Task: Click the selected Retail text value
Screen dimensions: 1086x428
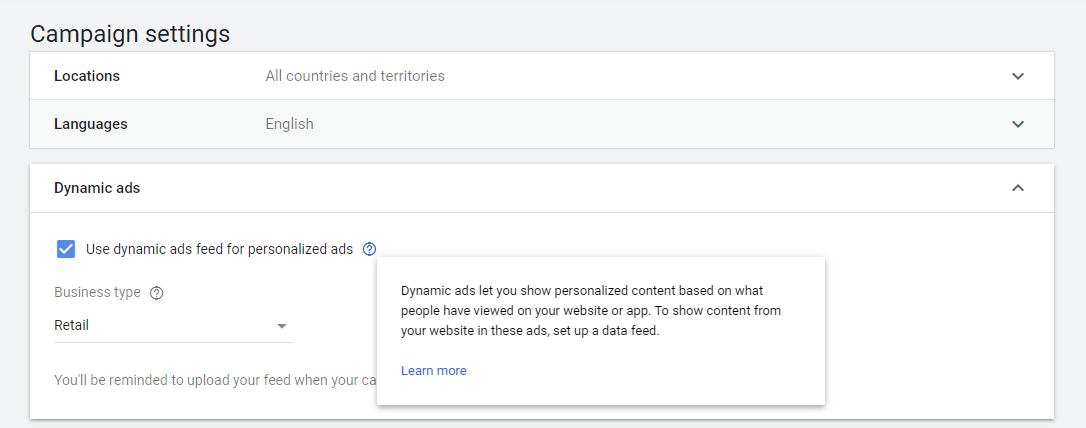Action: (x=72, y=326)
